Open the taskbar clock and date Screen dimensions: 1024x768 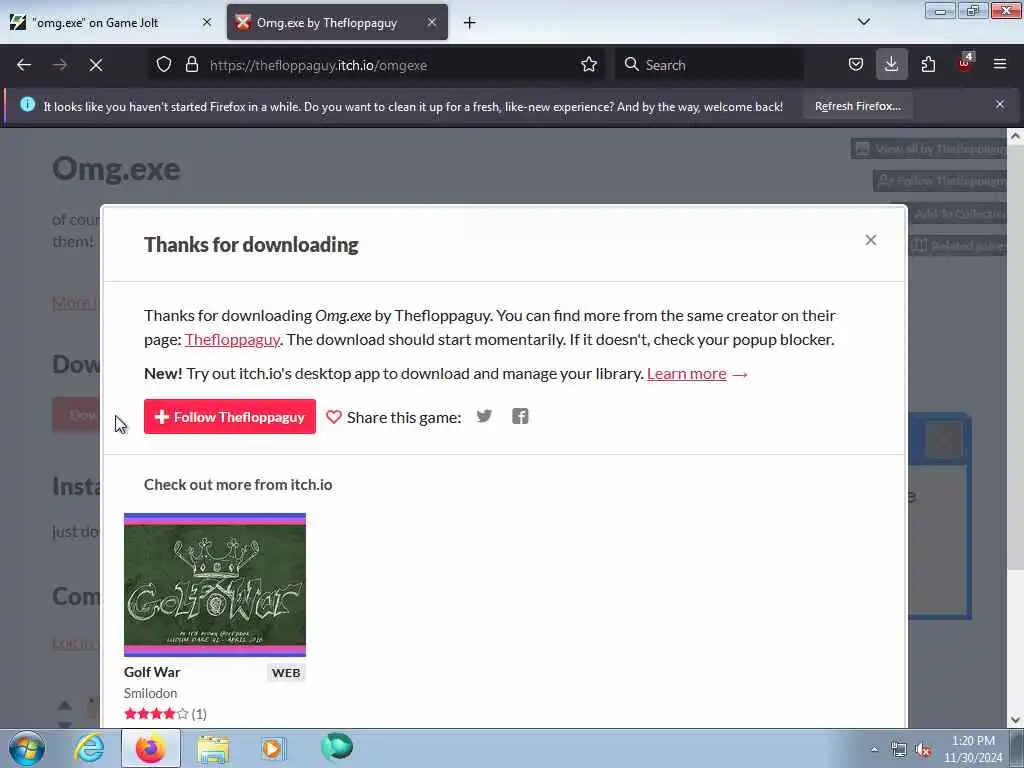pos(973,749)
